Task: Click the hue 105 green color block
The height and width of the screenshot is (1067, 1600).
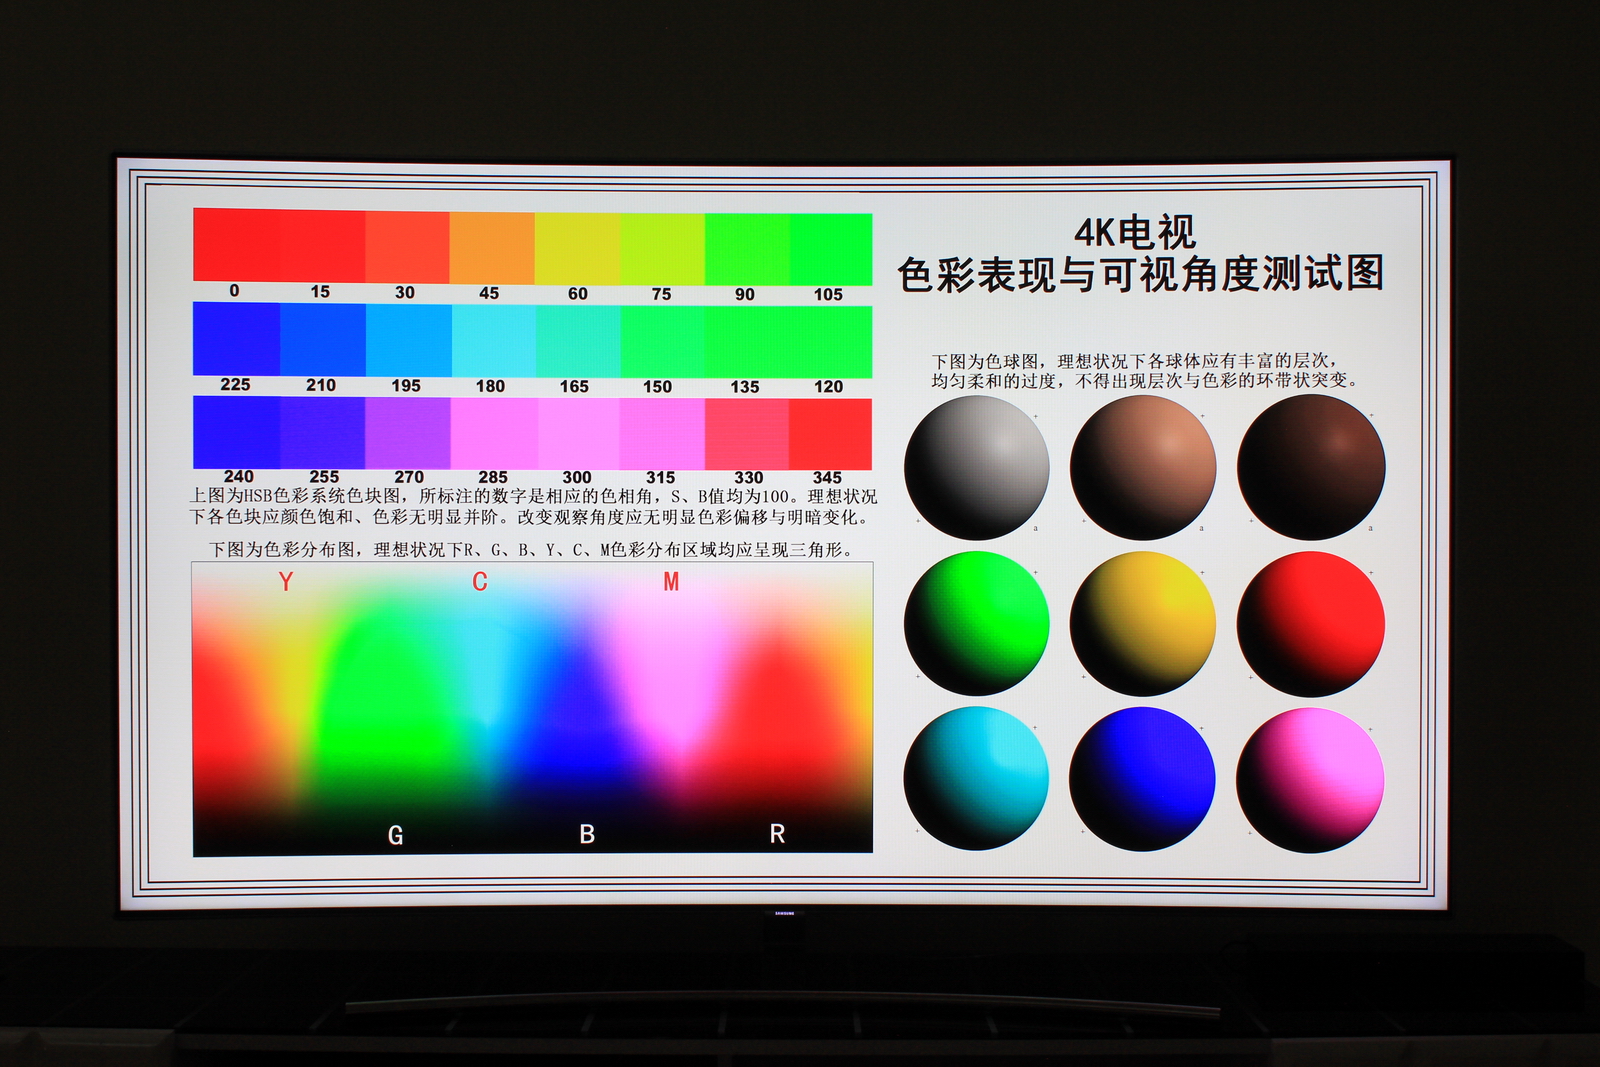Action: point(832,247)
